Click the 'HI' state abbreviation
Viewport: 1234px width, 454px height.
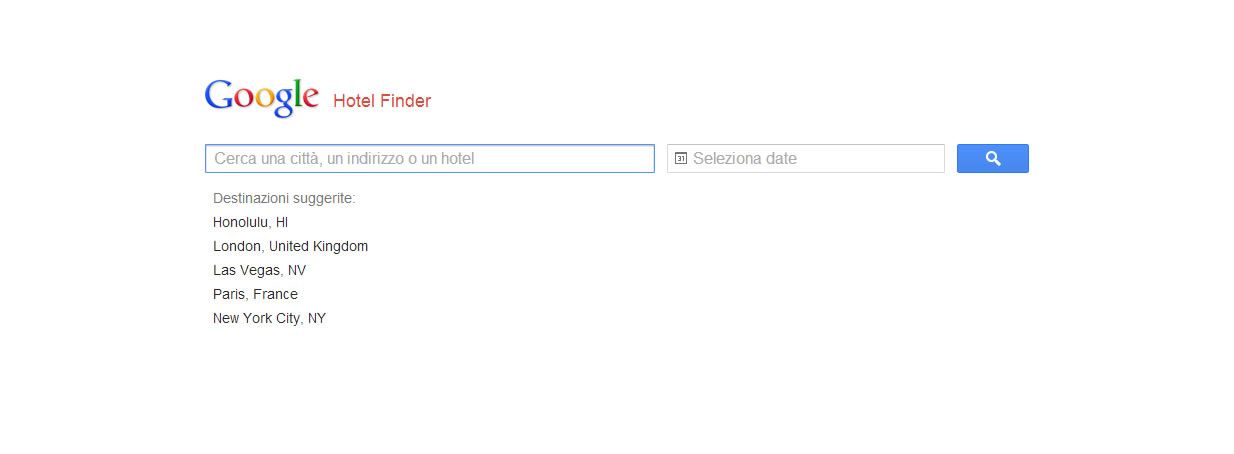[x=281, y=222]
